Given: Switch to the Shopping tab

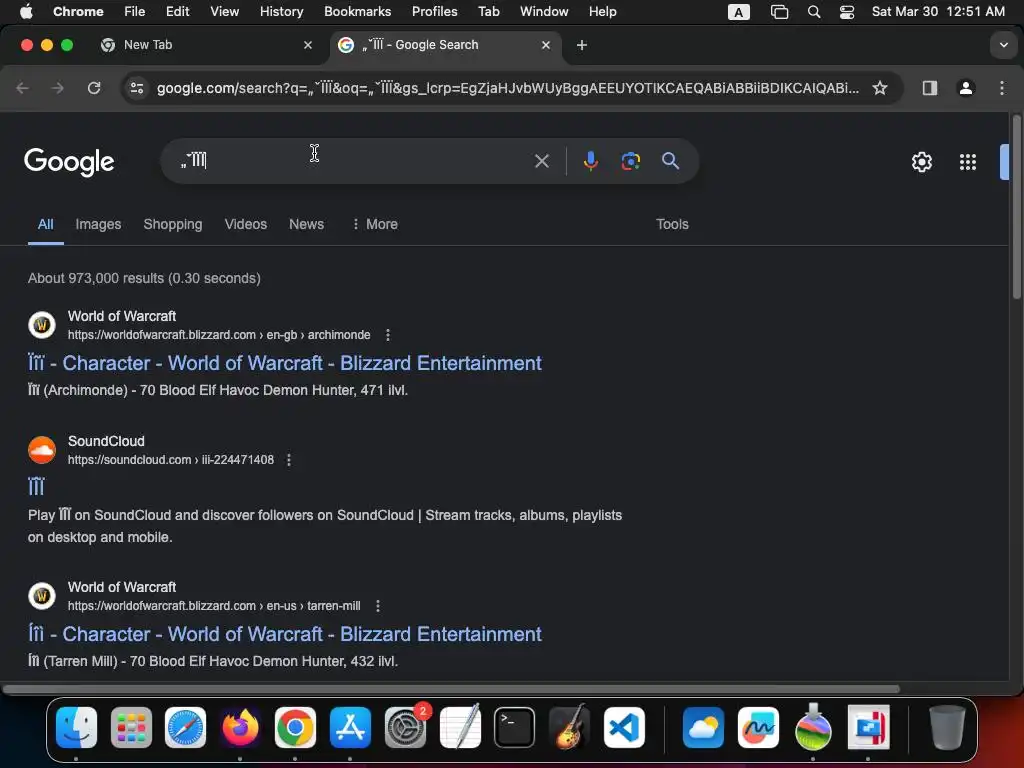Looking at the screenshot, I should [x=172, y=224].
